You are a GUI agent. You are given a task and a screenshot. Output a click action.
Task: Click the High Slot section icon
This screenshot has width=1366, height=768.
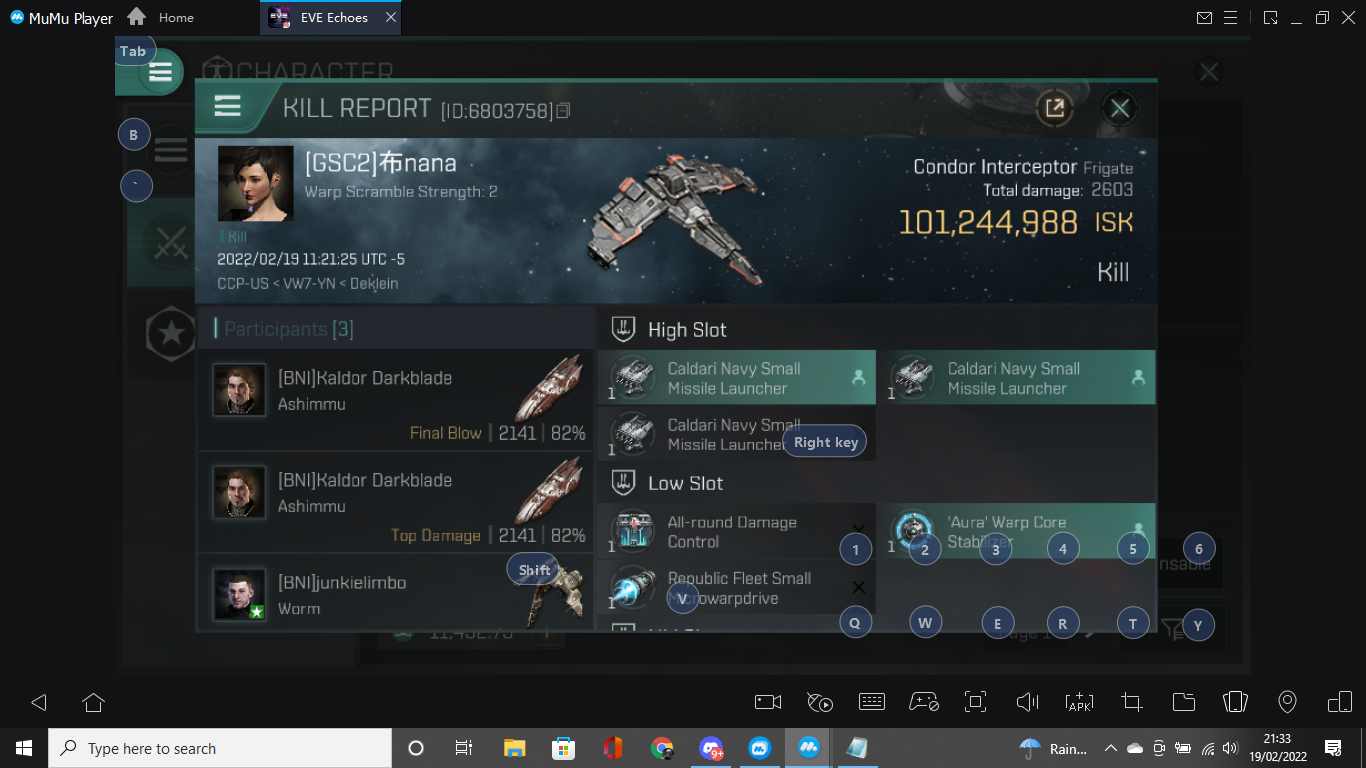click(x=624, y=329)
